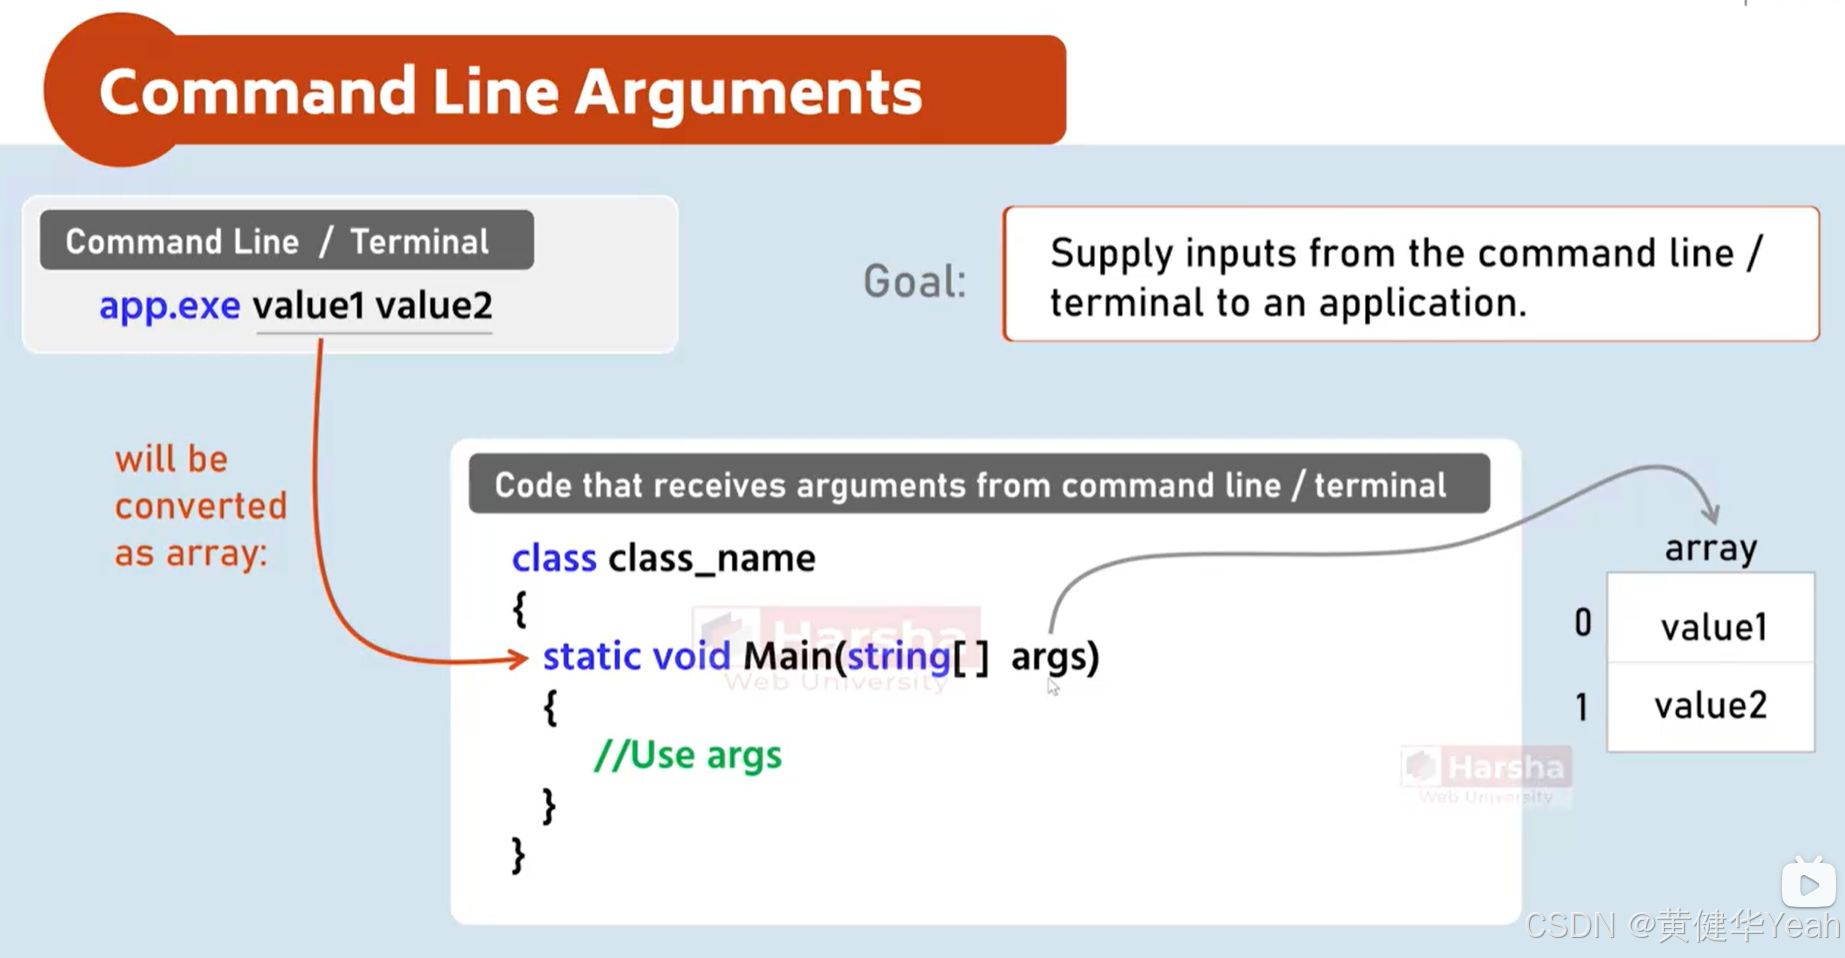Image resolution: width=1845 pixels, height=958 pixels.
Task: Click the video play icon in the corner
Action: [1808, 884]
